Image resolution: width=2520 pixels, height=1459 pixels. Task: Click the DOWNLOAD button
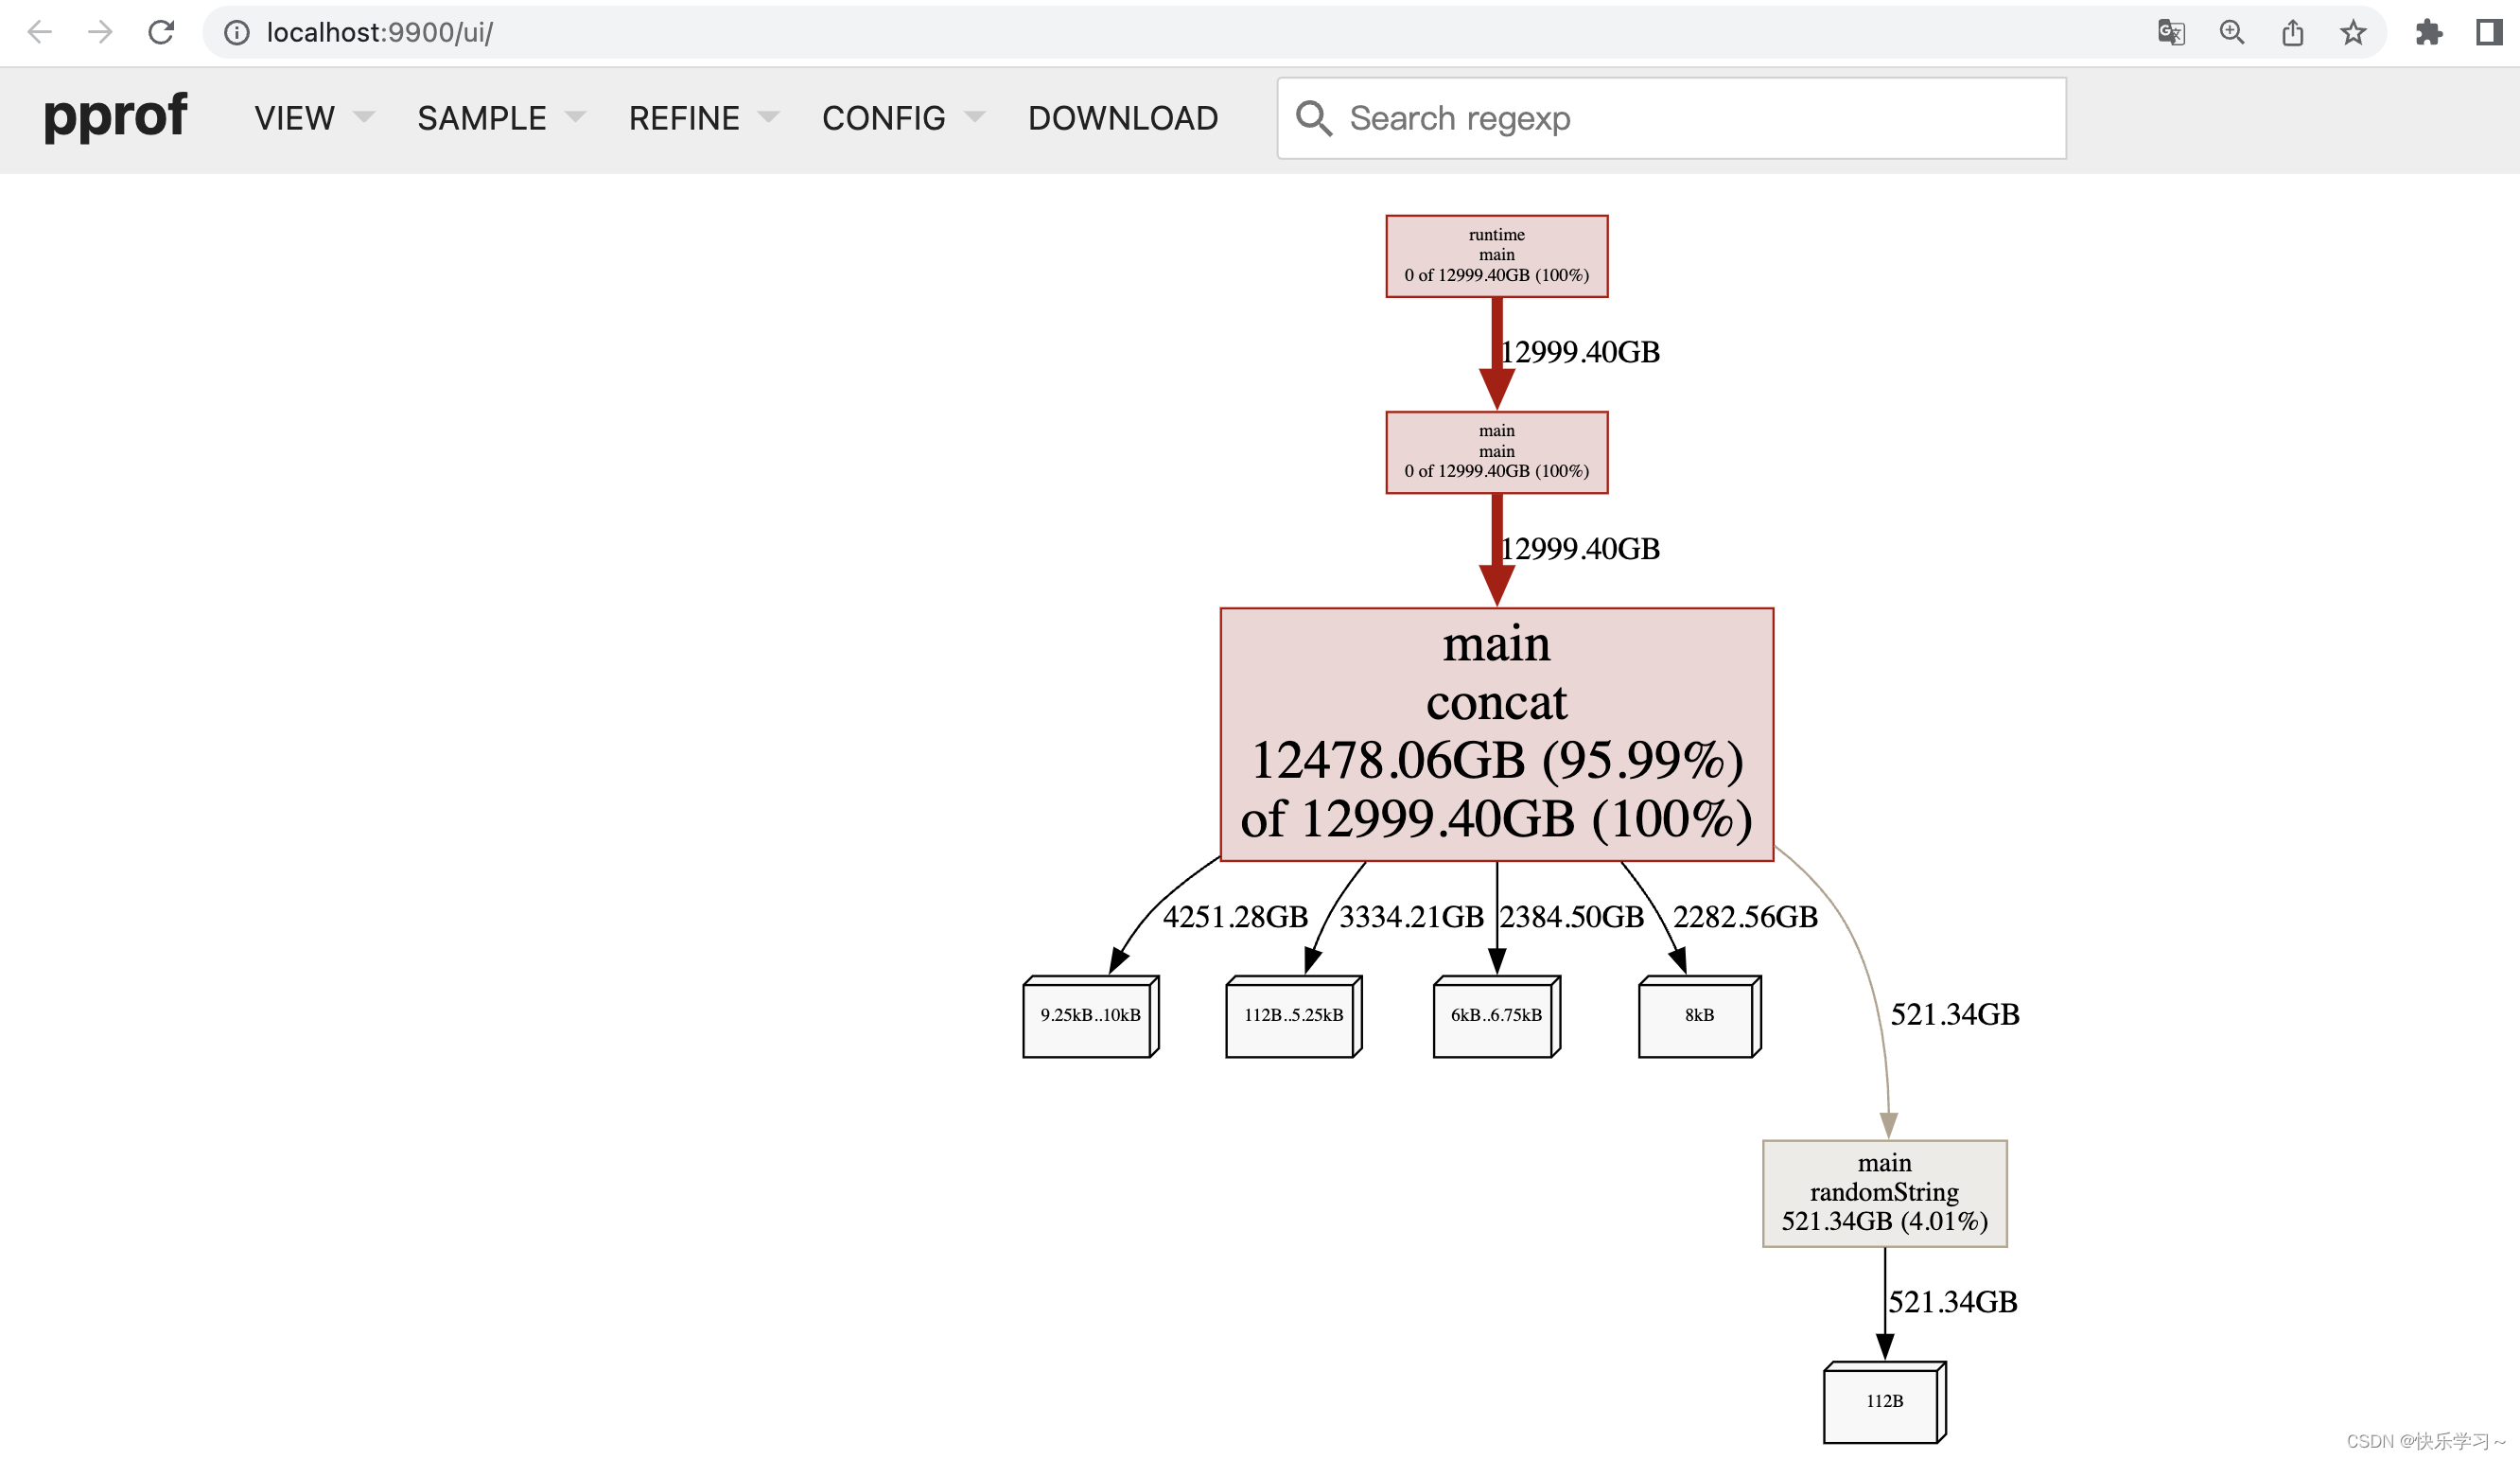(x=1123, y=118)
